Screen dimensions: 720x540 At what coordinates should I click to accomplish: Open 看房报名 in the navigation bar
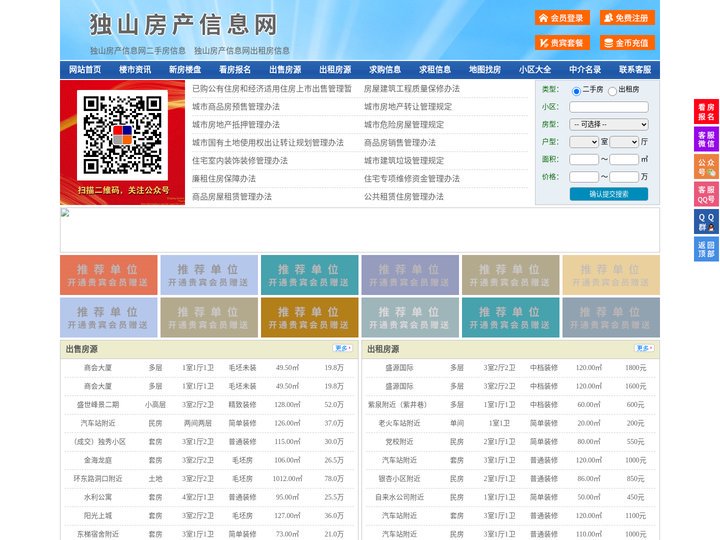(235, 70)
